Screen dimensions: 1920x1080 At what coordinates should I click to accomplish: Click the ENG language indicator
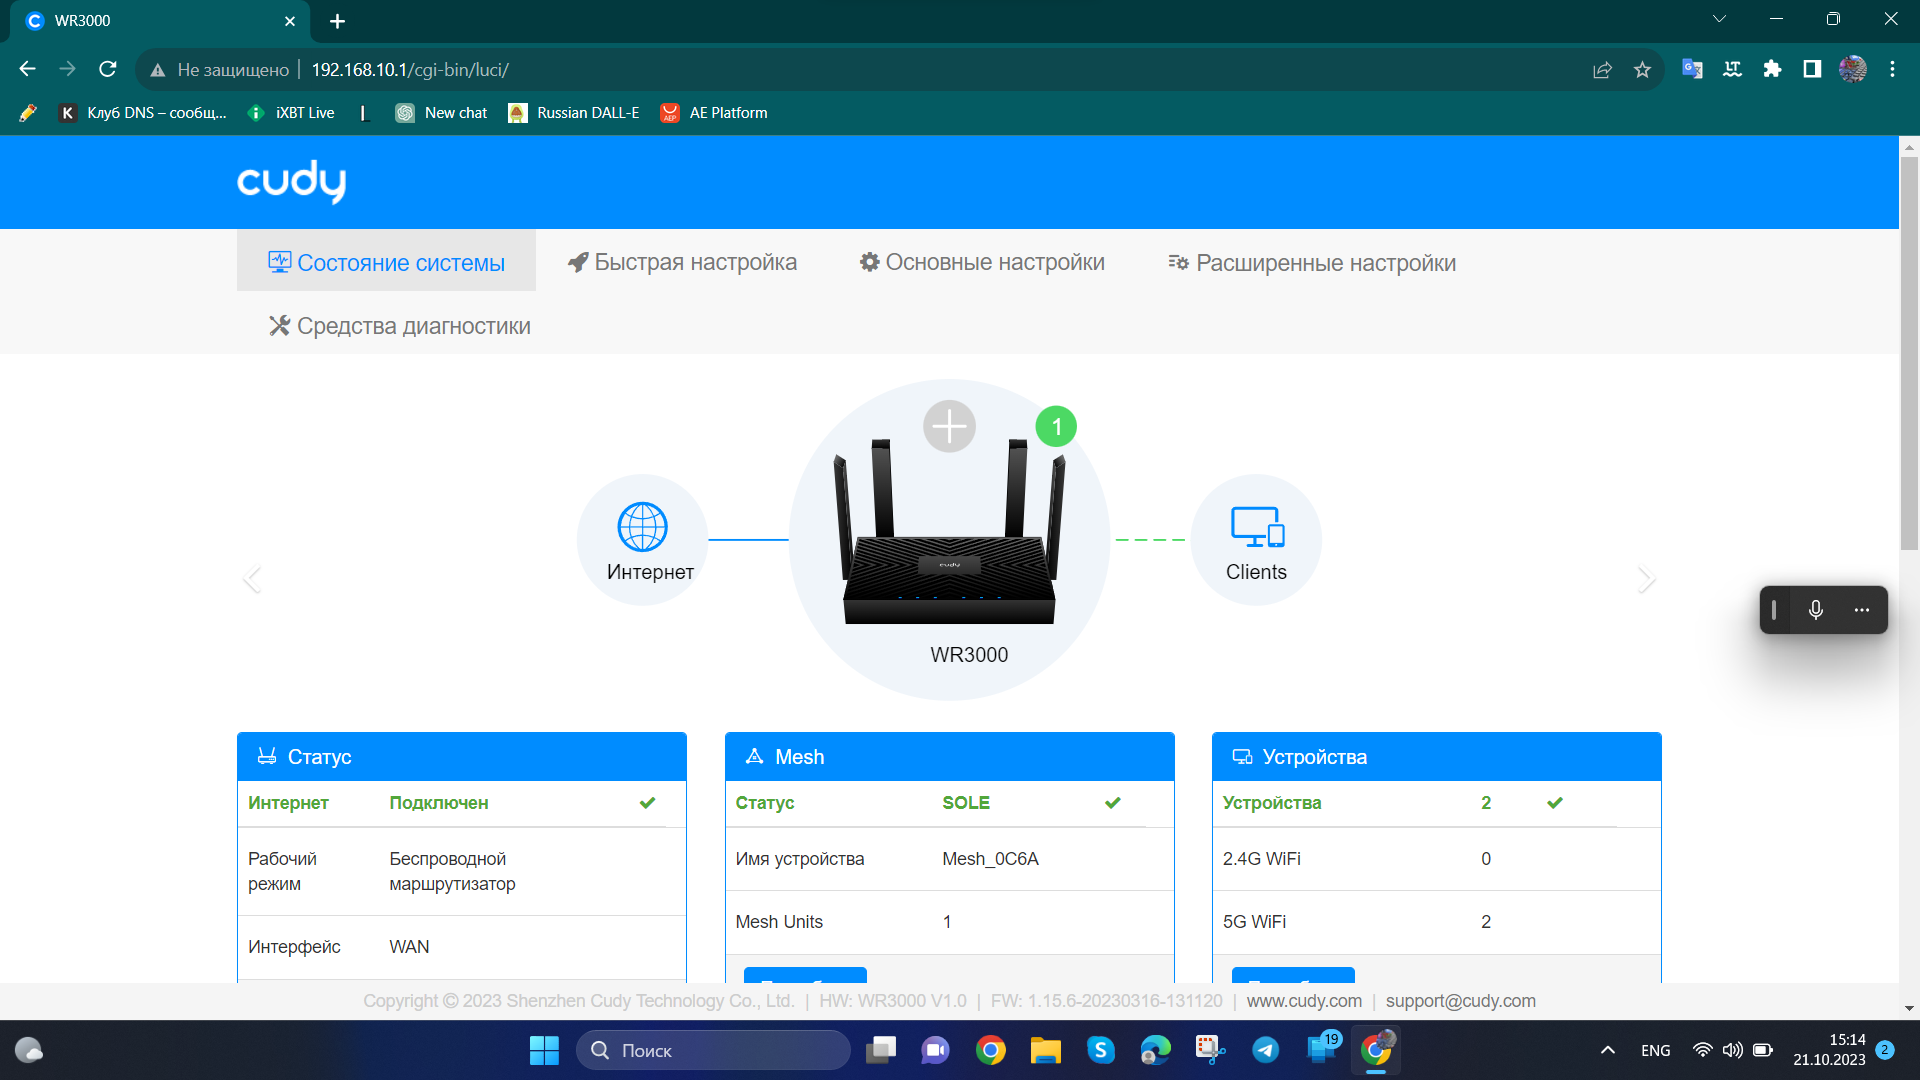pyautogui.click(x=1655, y=1051)
